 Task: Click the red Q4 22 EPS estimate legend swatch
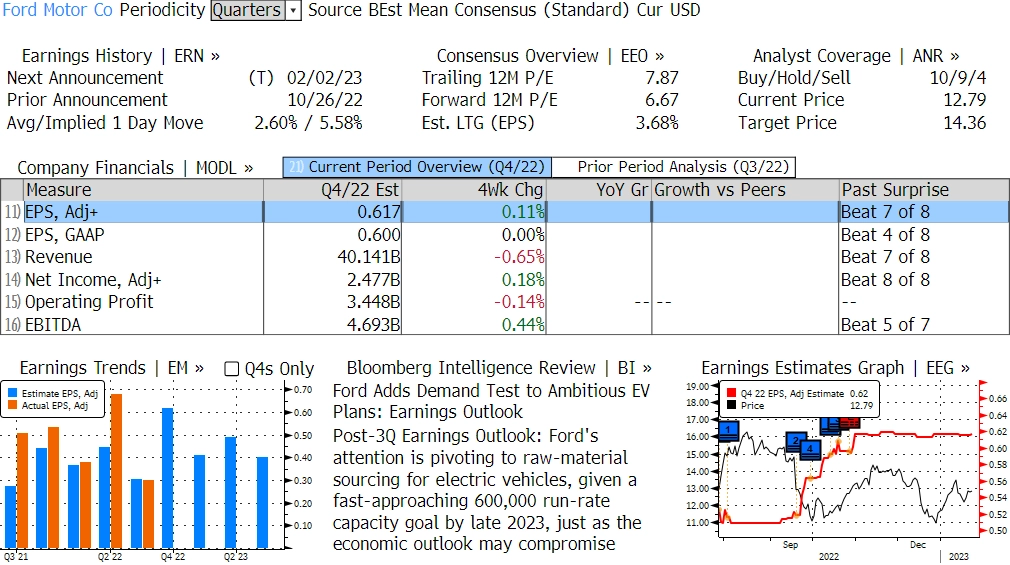pos(731,394)
